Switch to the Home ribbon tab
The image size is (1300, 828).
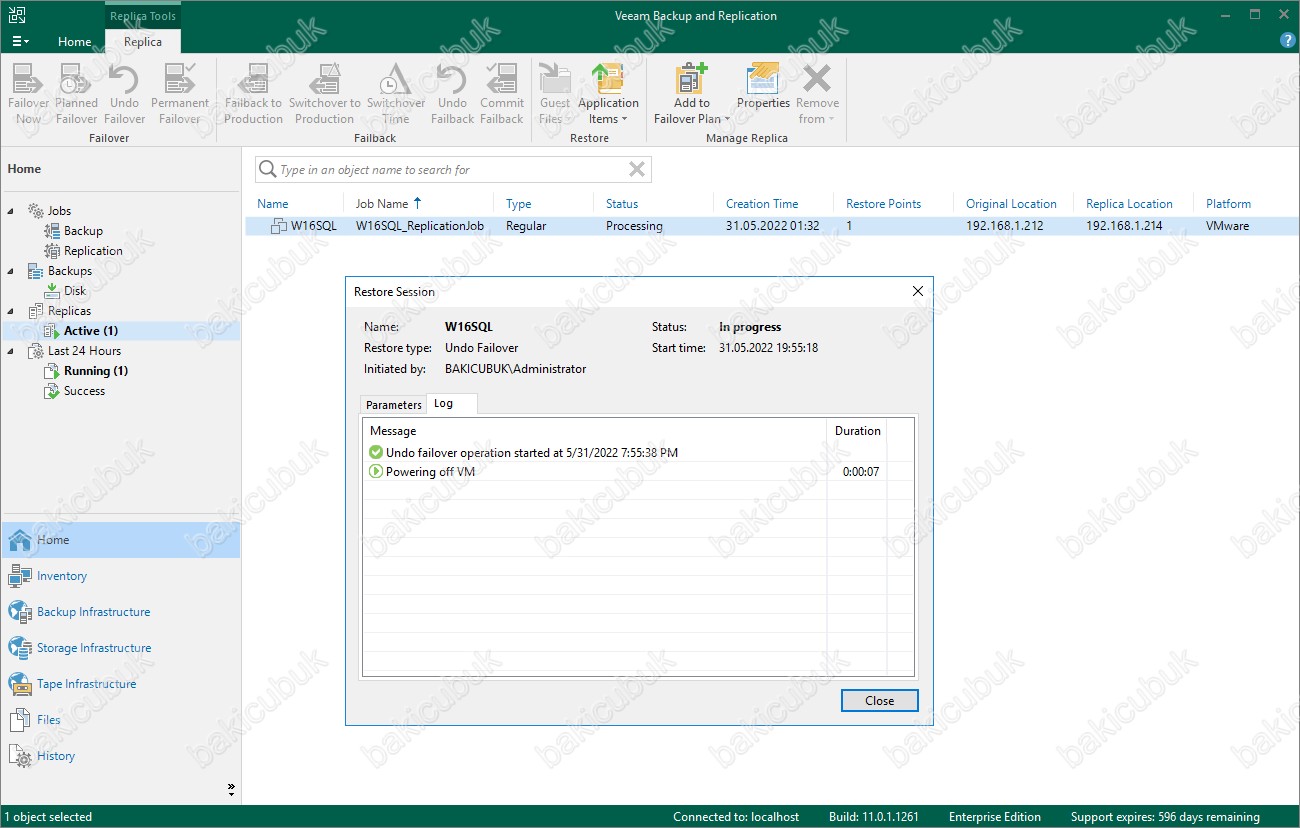click(75, 42)
